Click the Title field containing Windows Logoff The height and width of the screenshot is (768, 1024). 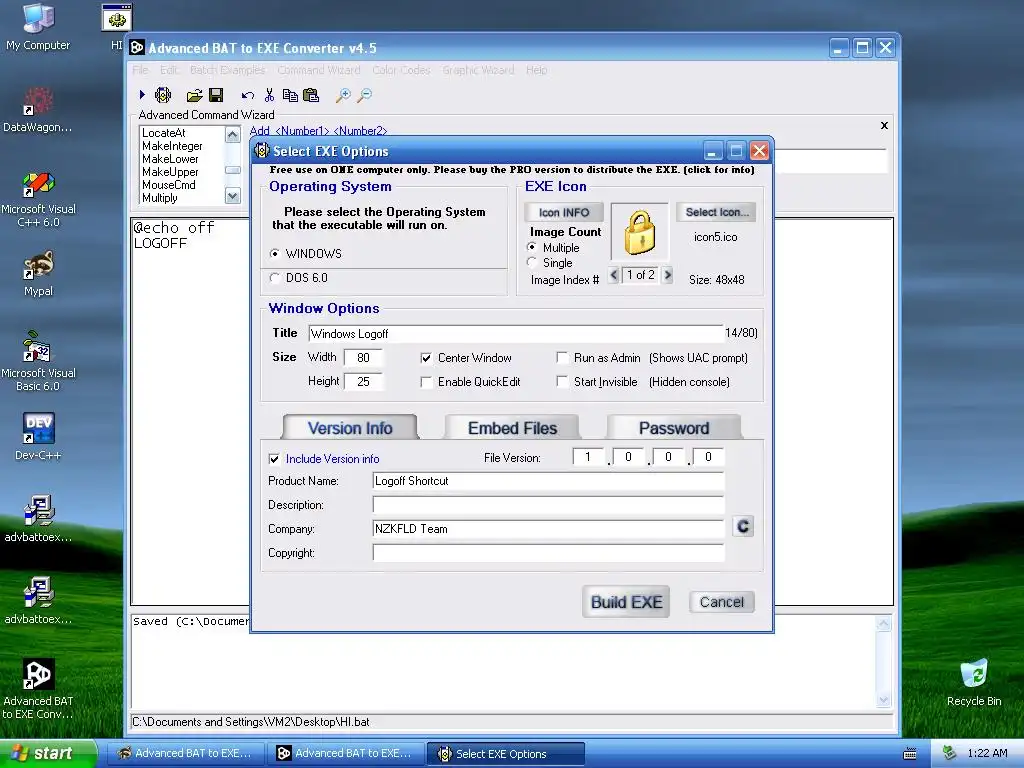click(x=515, y=334)
